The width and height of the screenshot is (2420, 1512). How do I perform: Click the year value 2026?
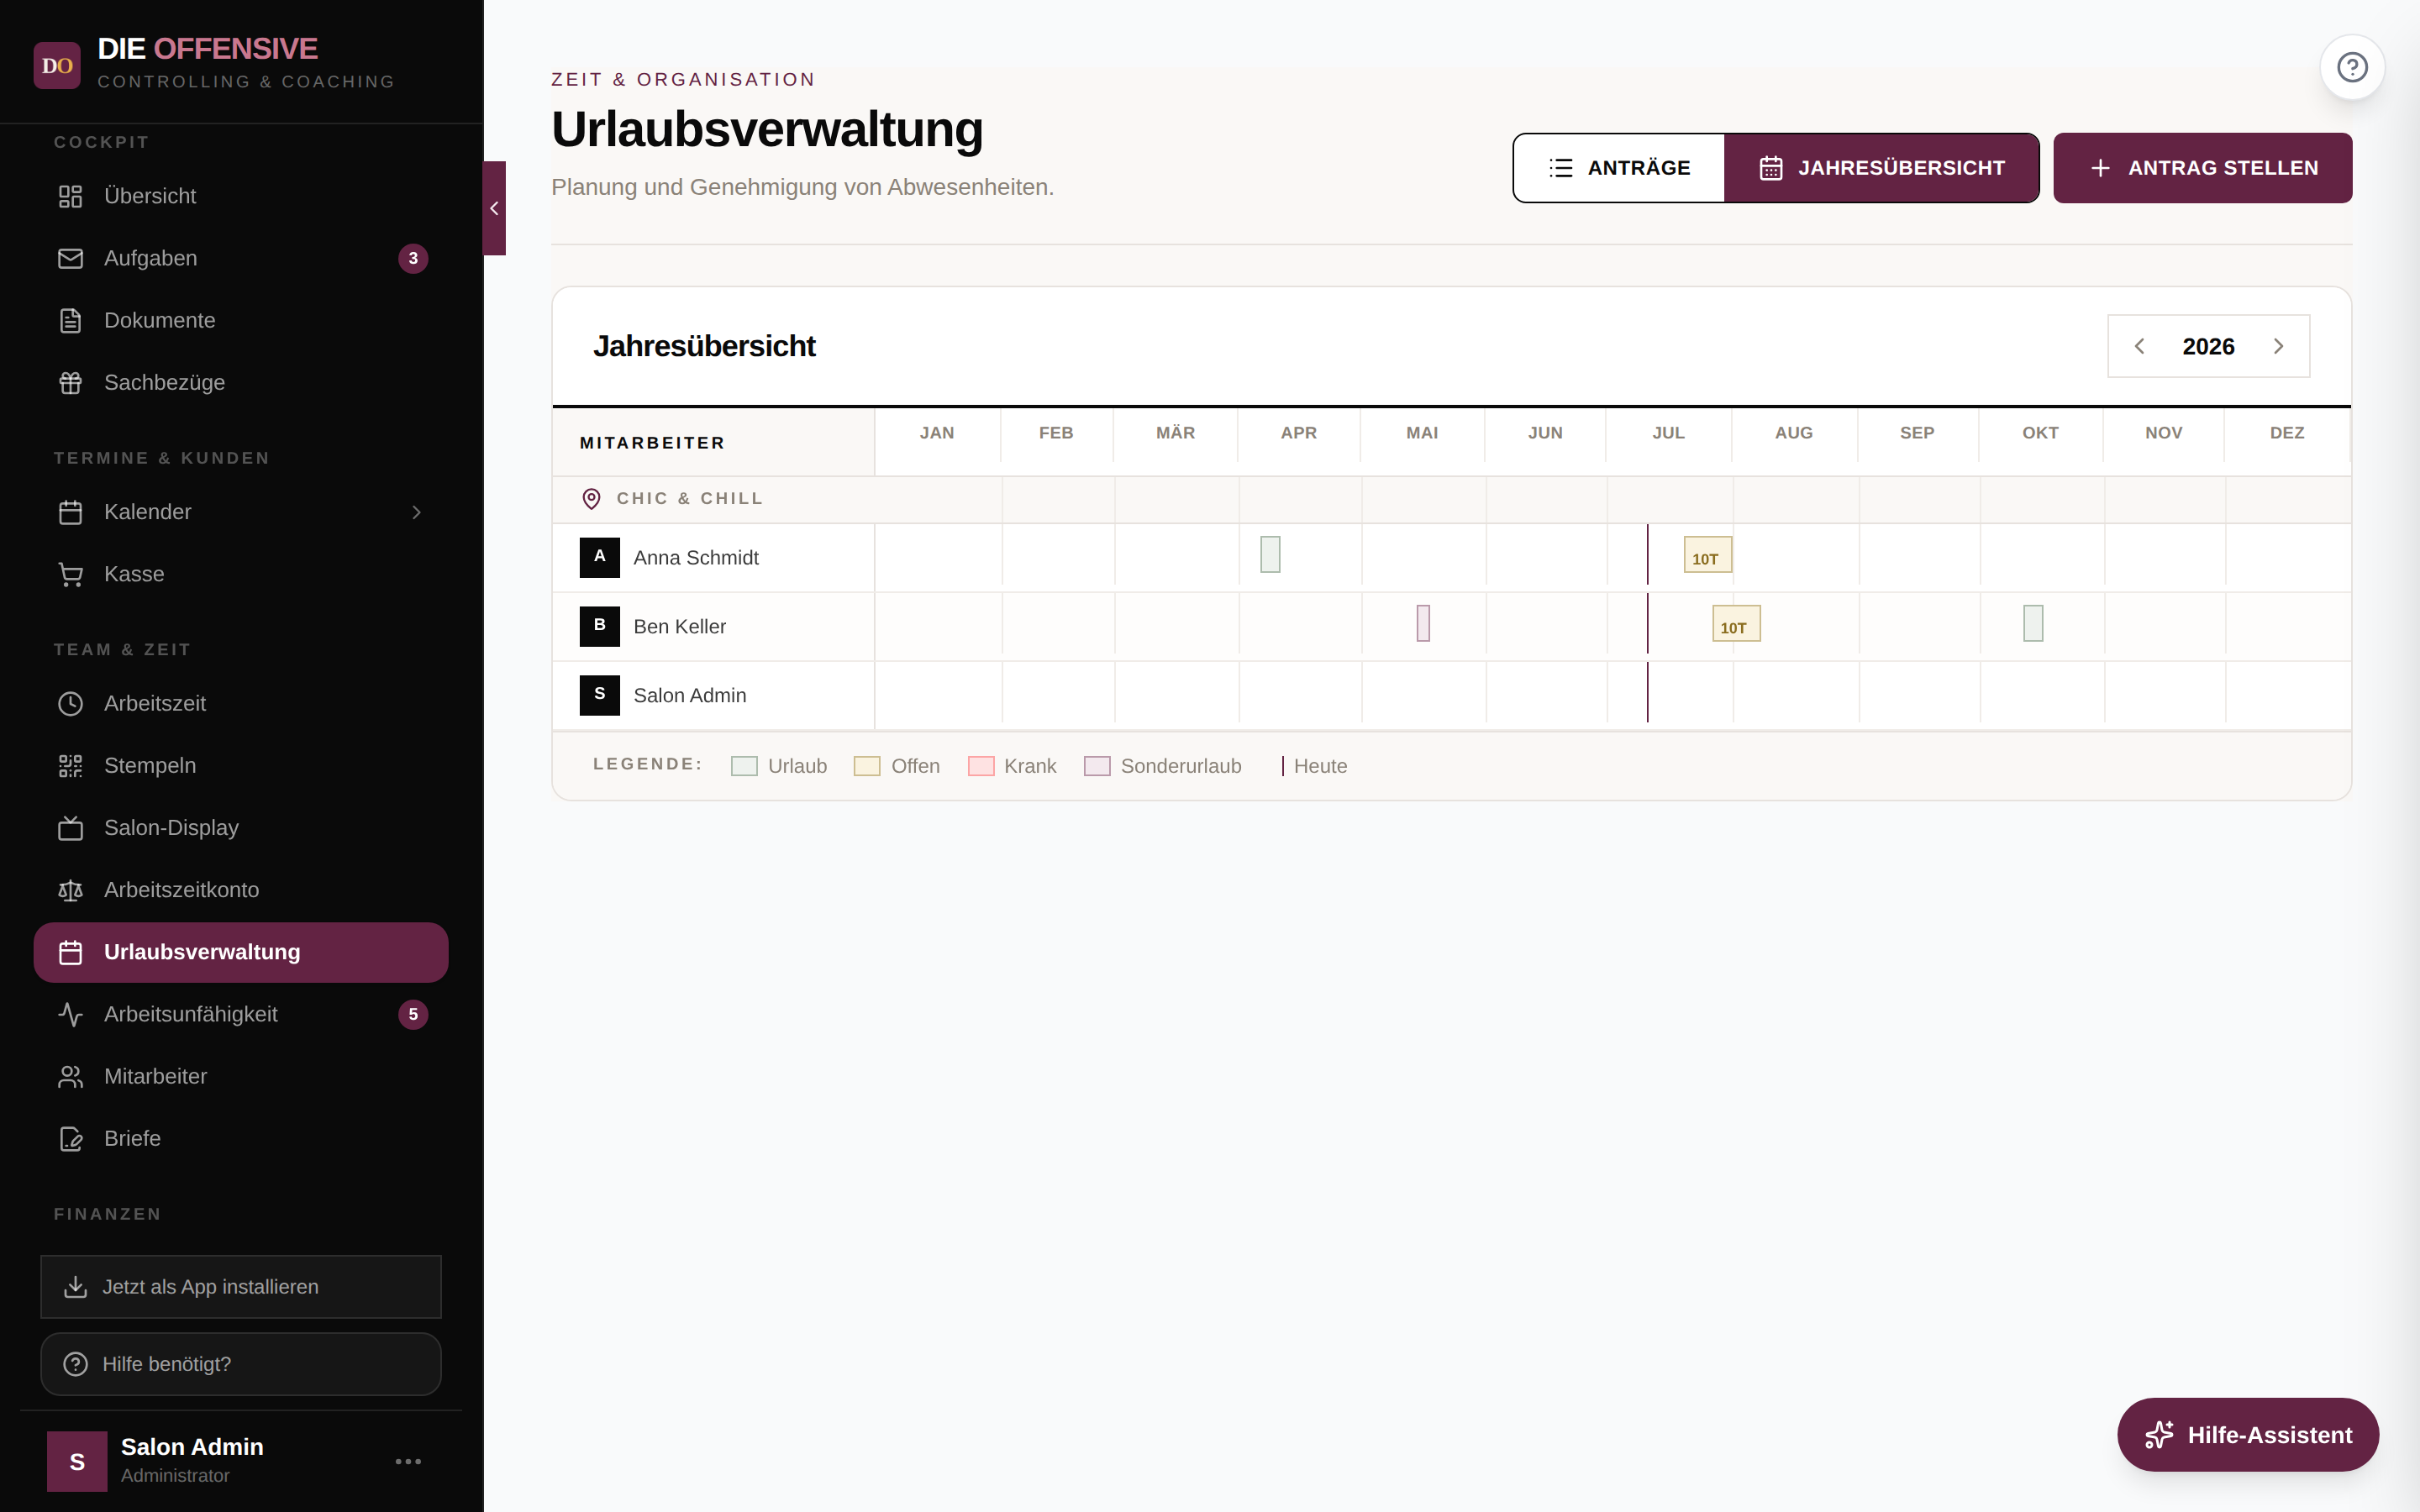click(2208, 346)
